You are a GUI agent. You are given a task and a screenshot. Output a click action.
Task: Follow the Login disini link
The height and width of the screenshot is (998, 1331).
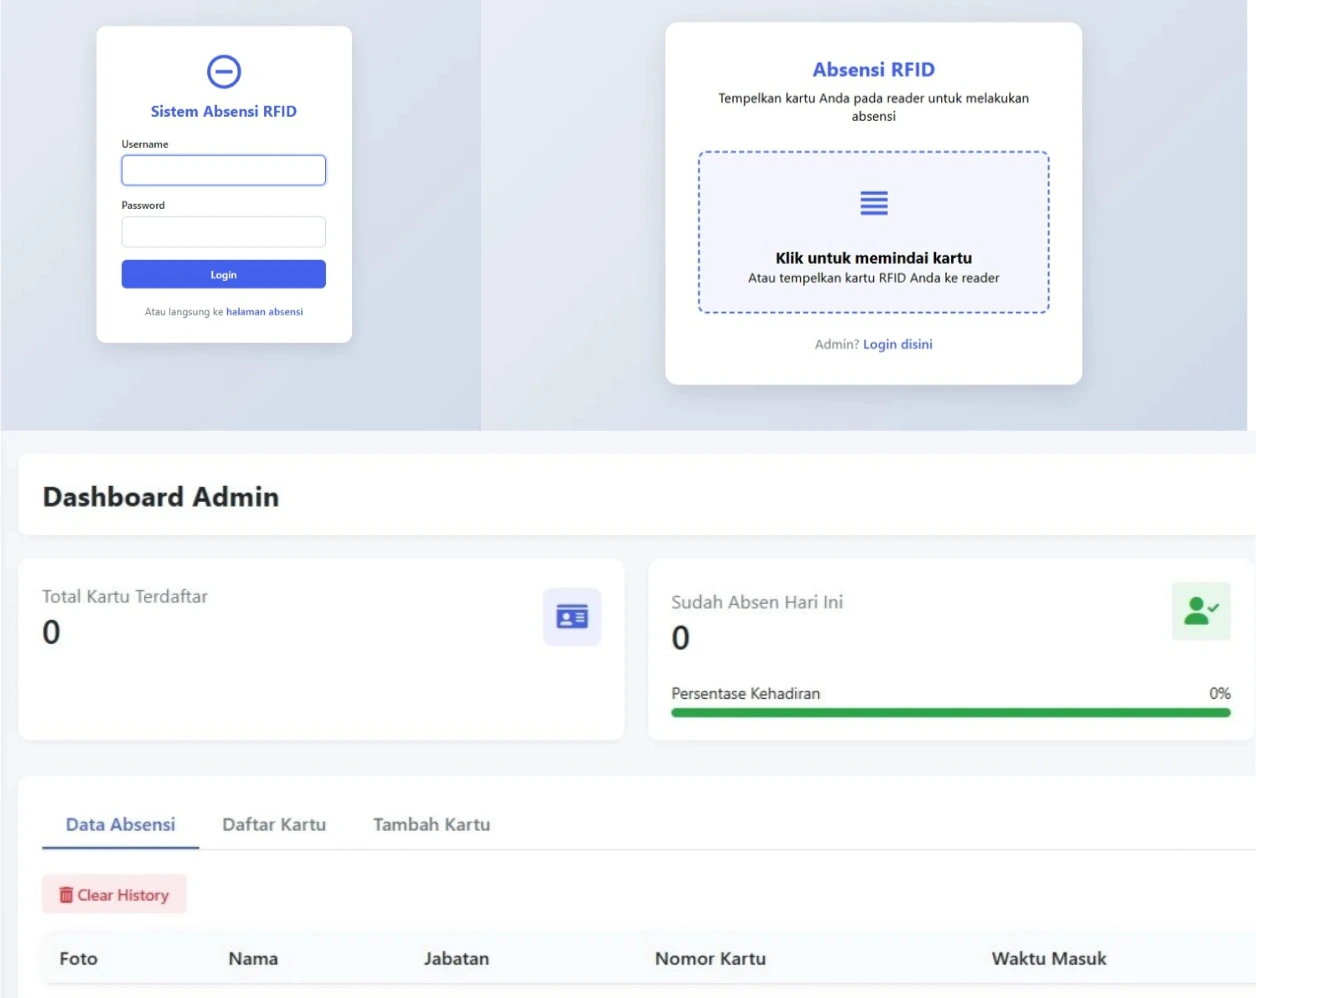[x=898, y=344]
